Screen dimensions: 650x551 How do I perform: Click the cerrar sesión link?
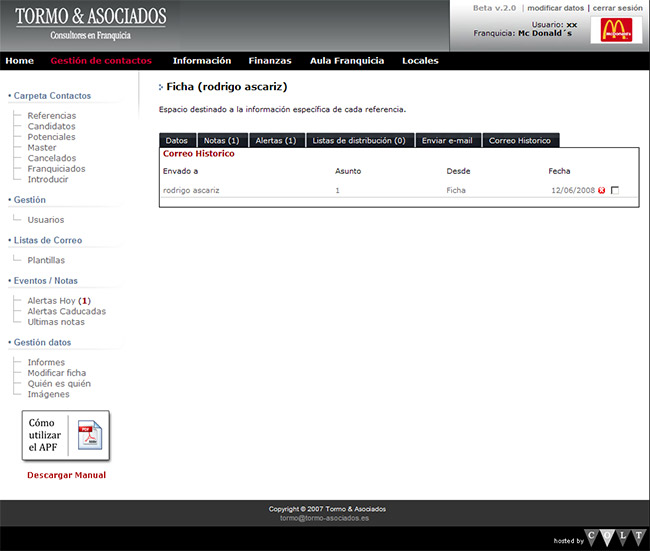coord(617,7)
